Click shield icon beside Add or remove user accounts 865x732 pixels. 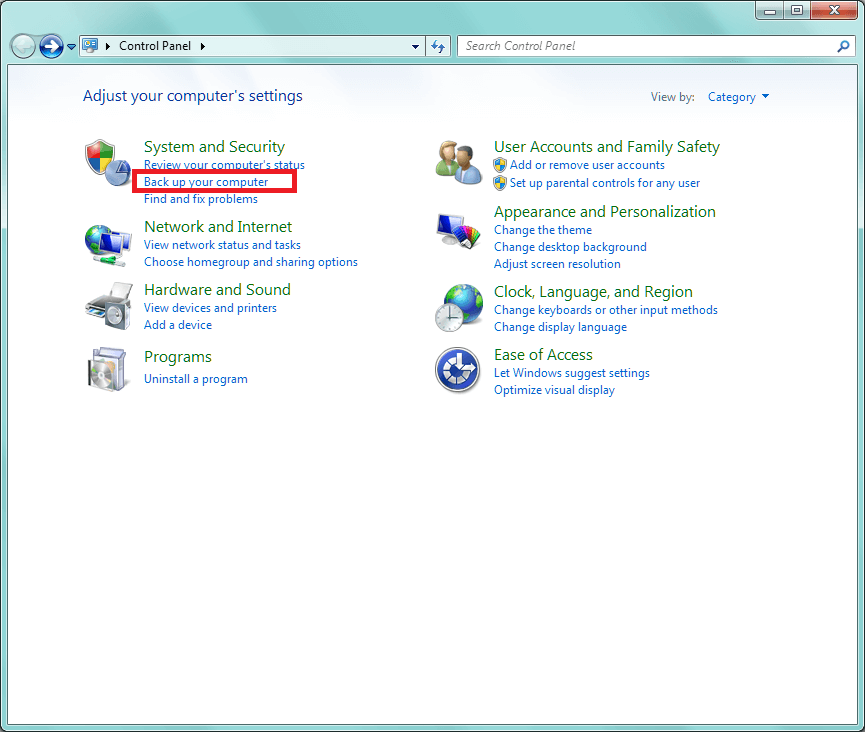500,165
